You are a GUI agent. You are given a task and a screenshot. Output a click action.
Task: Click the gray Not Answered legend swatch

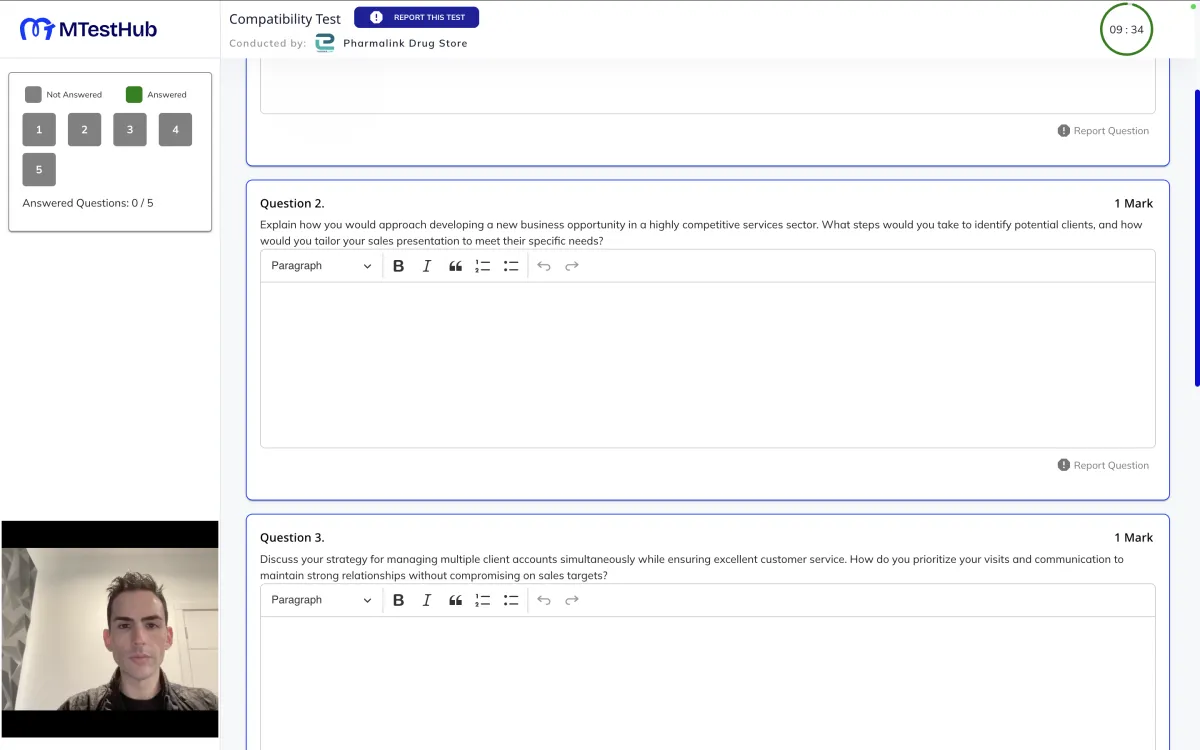33,95
